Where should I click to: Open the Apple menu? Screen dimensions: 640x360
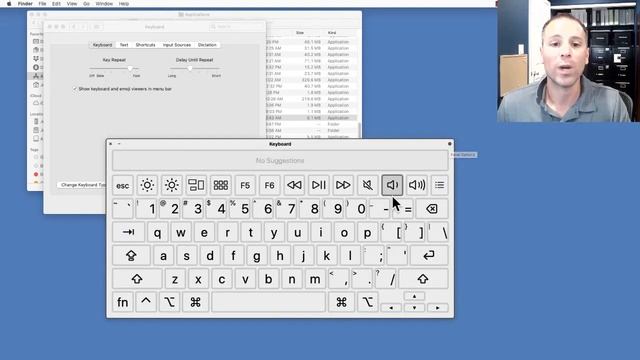9,4
